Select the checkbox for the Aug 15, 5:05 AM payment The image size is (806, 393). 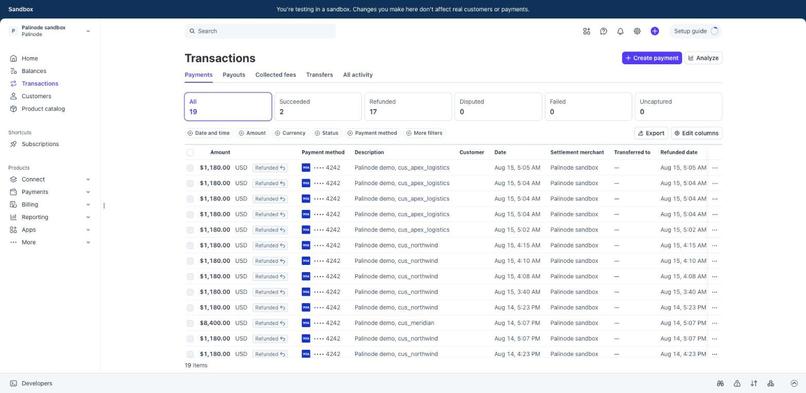point(190,168)
